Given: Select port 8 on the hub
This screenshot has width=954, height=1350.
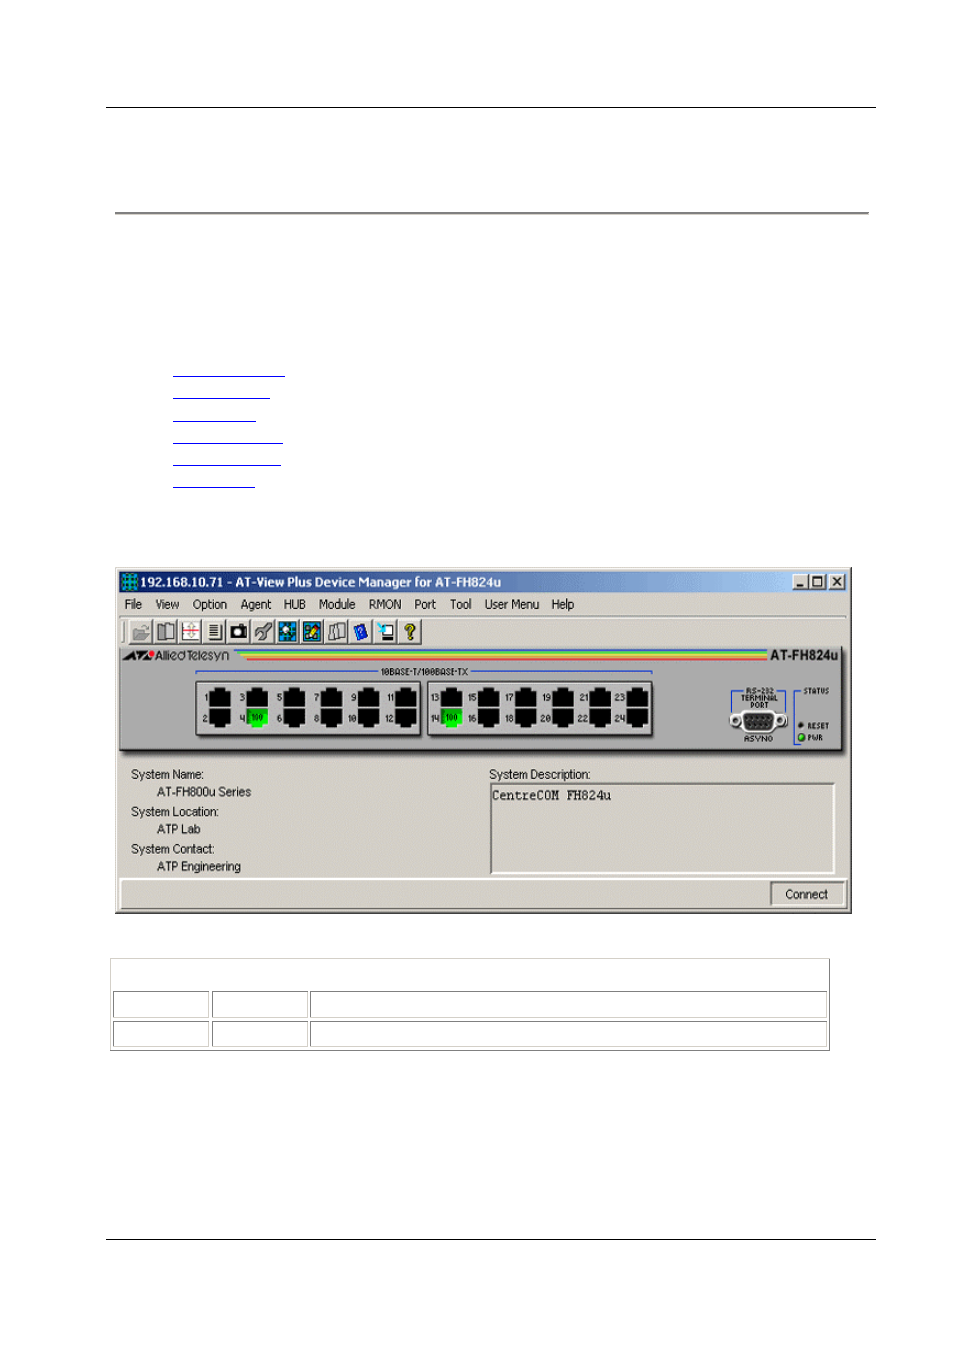Looking at the screenshot, I should click(x=331, y=717).
